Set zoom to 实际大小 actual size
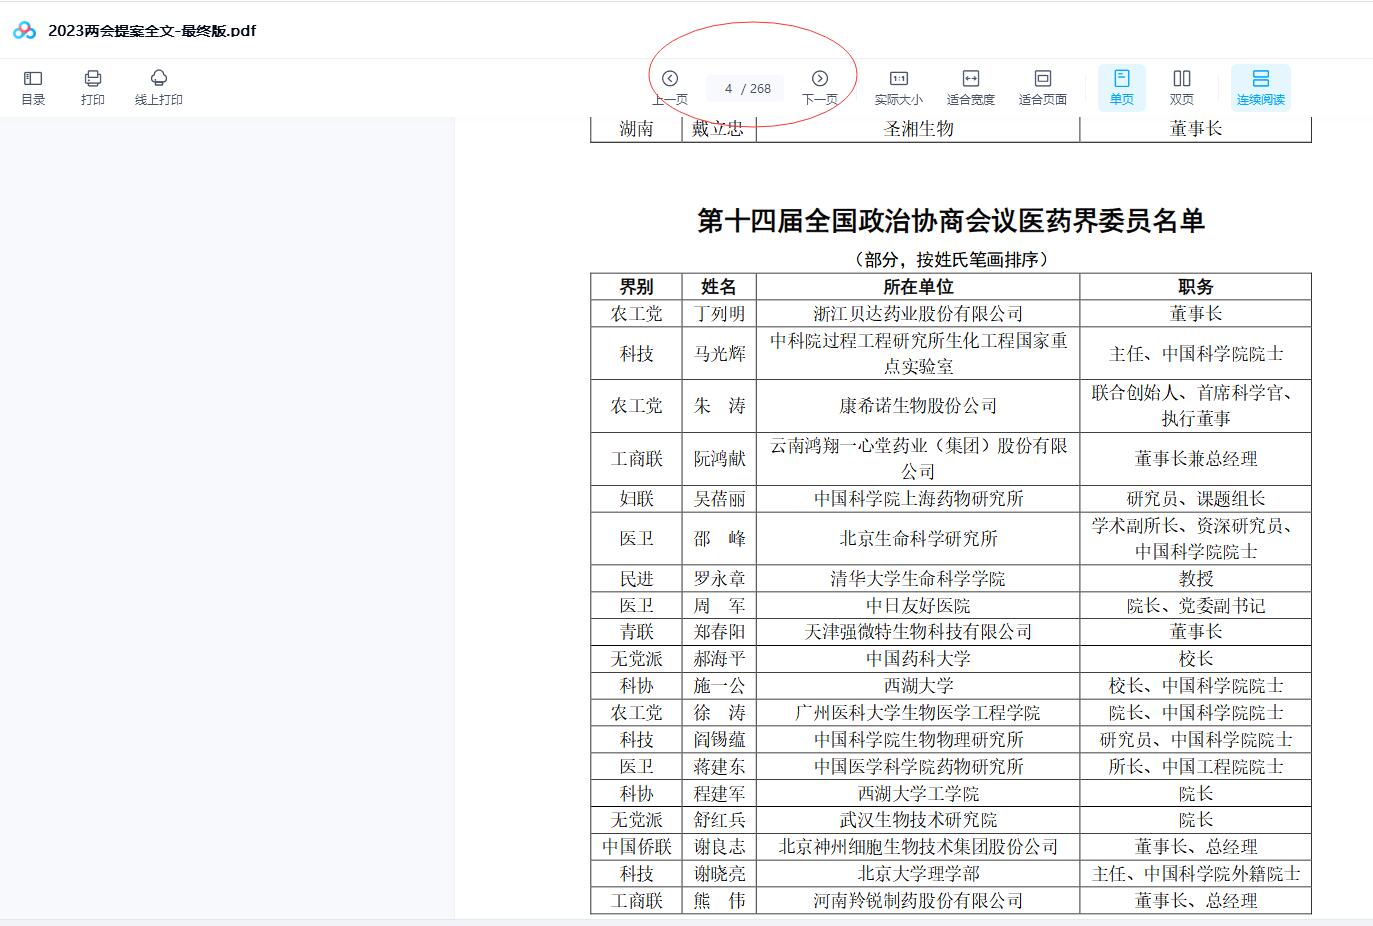This screenshot has width=1373, height=926. pos(898,87)
